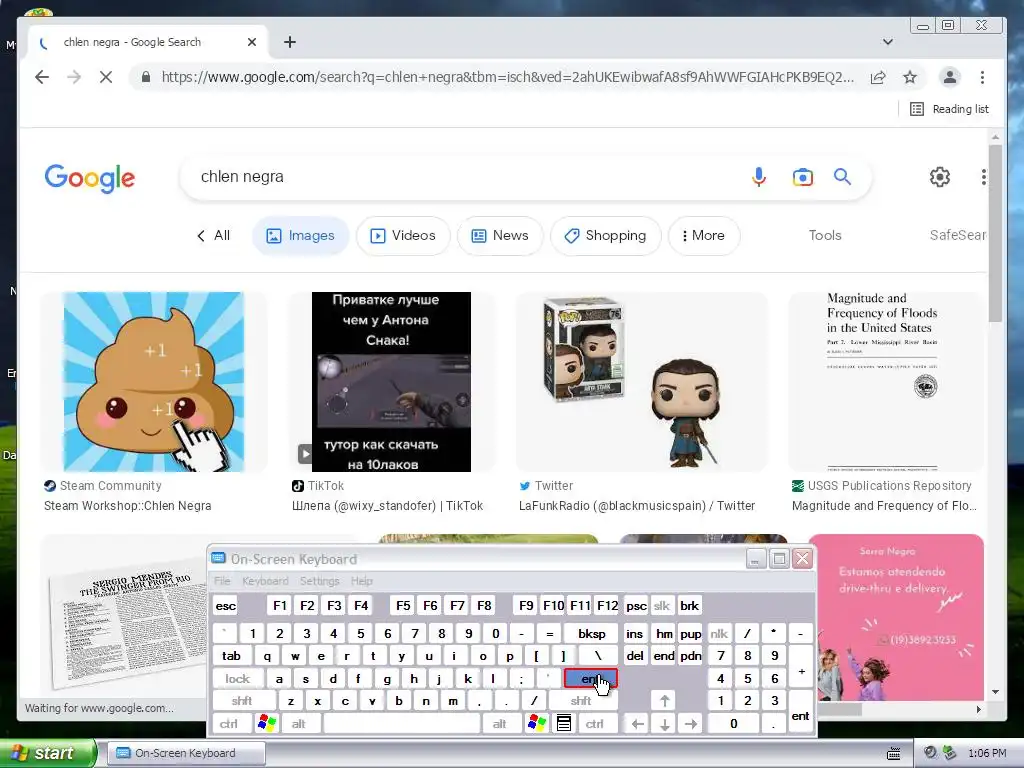Viewport: 1024px width, 768px height.
Task: Open the Windows start menu
Action: pyautogui.click(x=47, y=753)
